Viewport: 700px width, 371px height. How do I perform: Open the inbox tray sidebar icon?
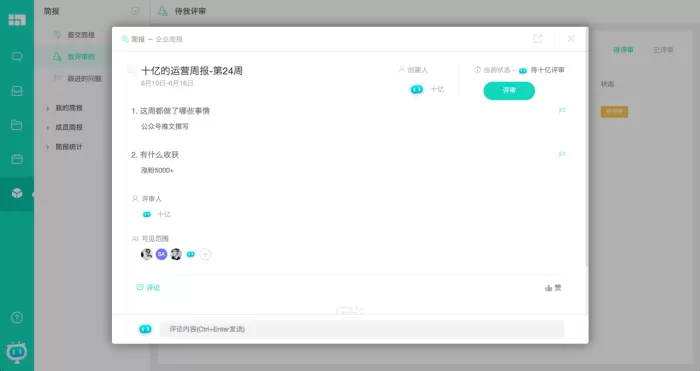coord(17,91)
